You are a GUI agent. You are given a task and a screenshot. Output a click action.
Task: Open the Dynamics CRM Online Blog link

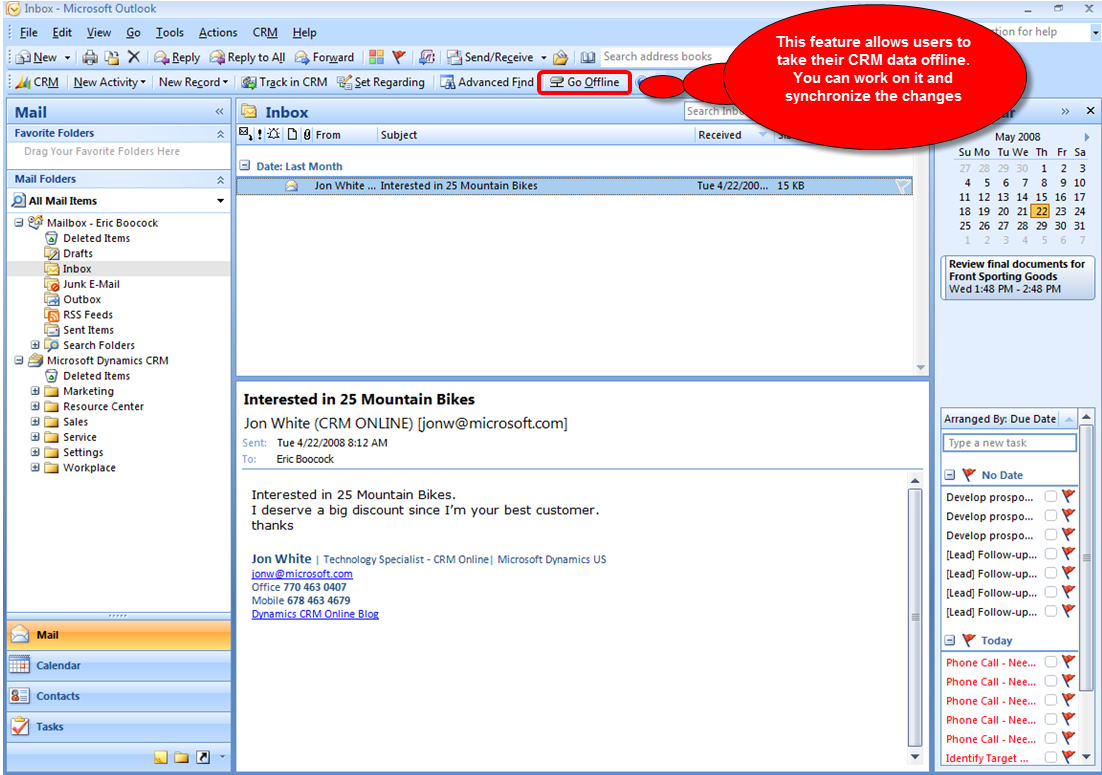[x=315, y=614]
